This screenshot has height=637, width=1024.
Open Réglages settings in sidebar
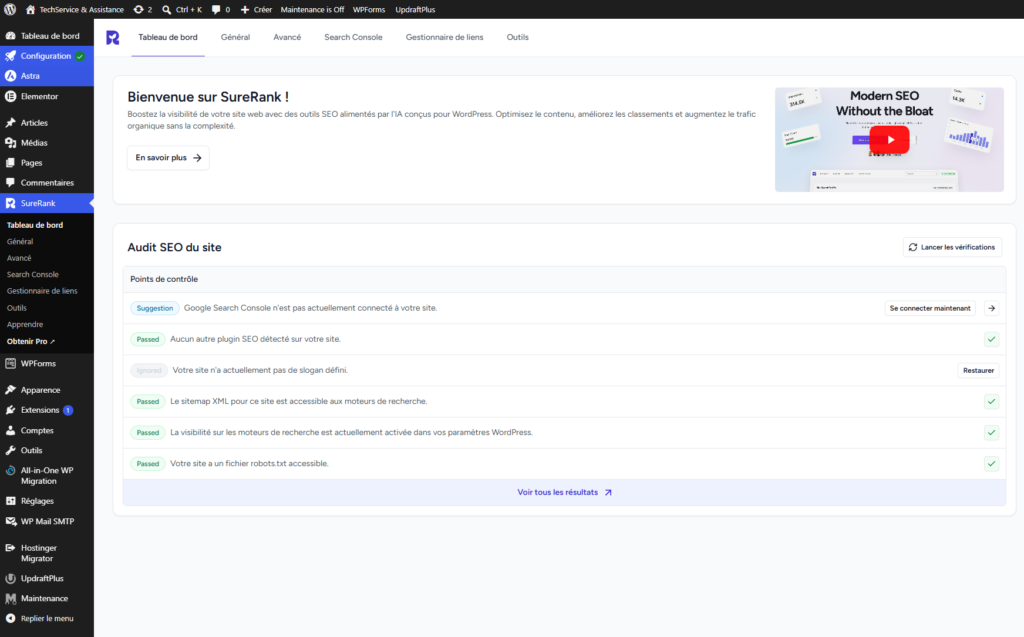[x=46, y=501]
